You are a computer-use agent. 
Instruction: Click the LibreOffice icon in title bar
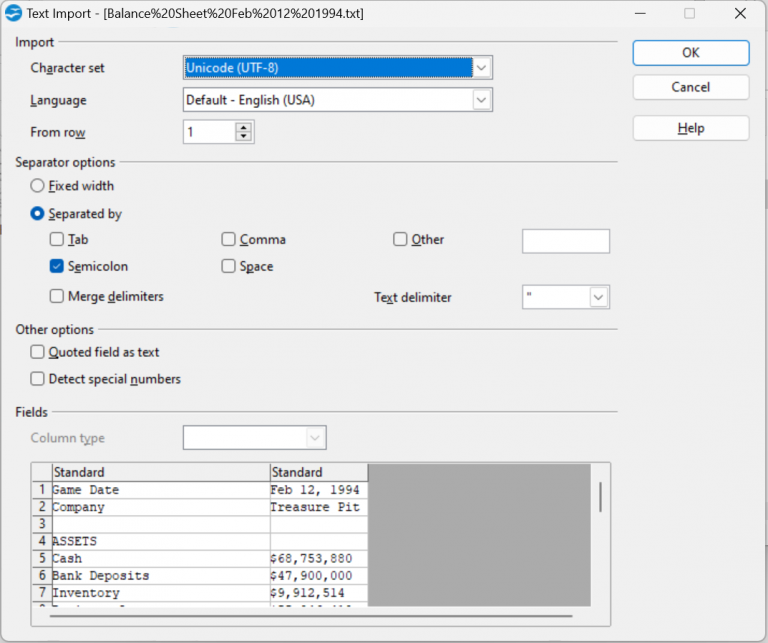tap(14, 14)
